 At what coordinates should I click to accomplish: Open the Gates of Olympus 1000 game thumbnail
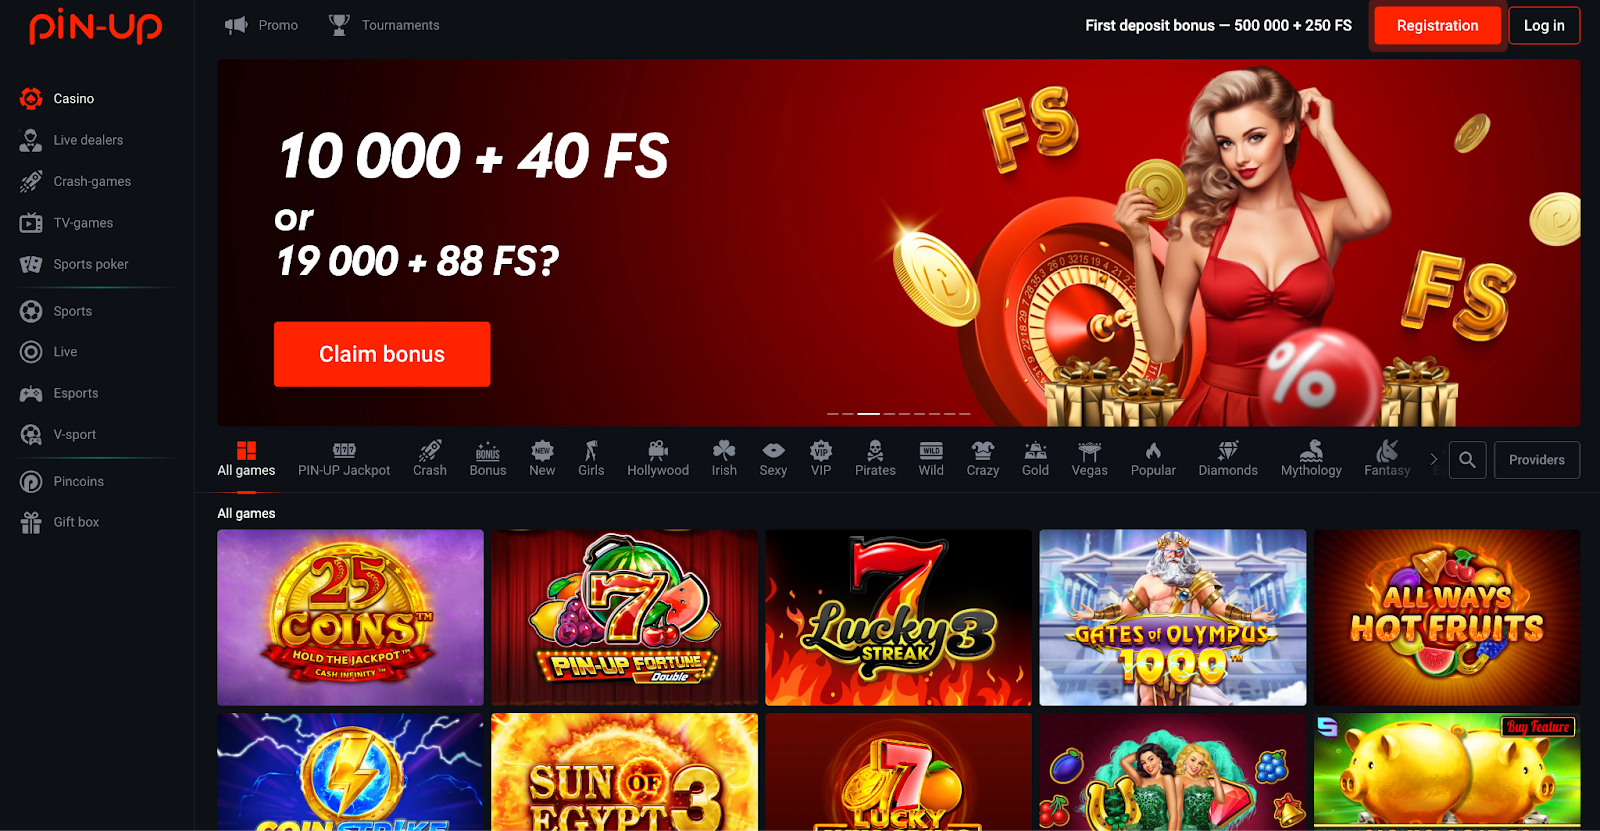1173,617
